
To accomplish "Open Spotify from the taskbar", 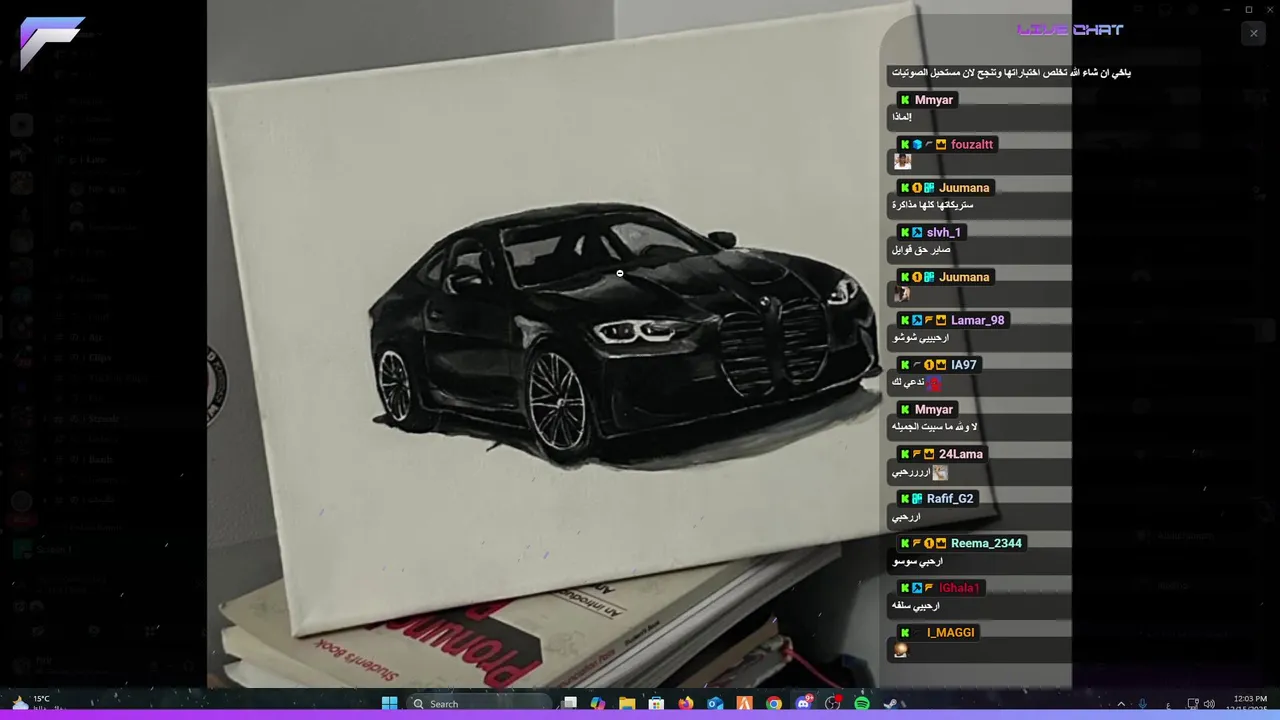I will [x=862, y=704].
